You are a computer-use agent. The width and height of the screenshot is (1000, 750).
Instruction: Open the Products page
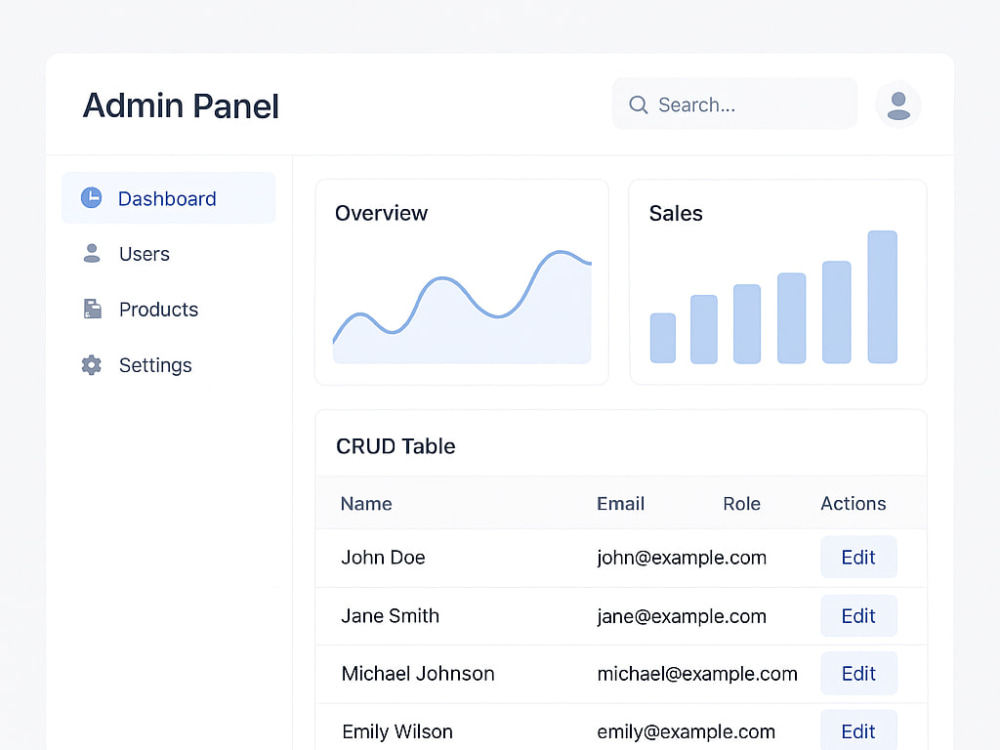[168, 309]
